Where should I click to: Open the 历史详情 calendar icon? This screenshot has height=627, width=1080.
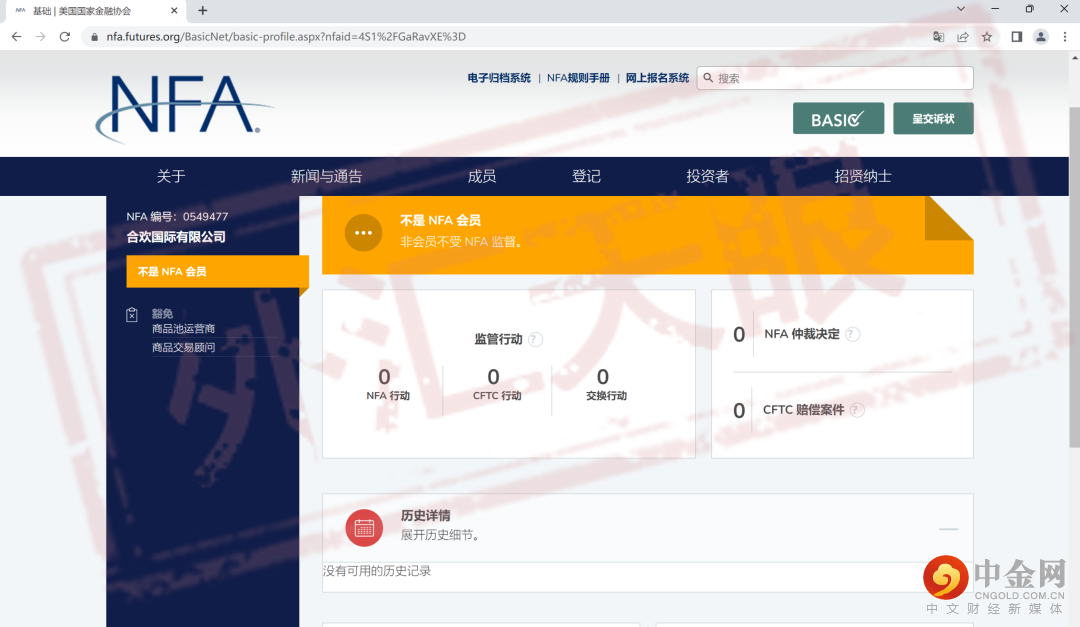364,527
